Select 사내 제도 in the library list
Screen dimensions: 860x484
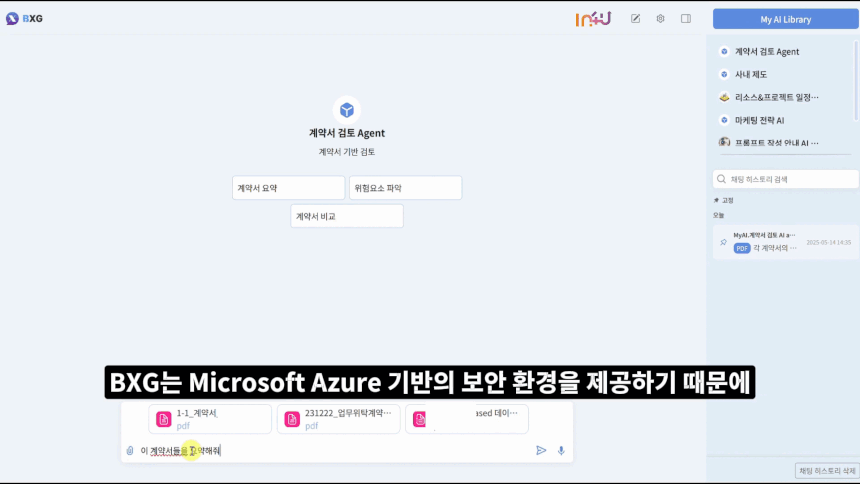tap(751, 74)
